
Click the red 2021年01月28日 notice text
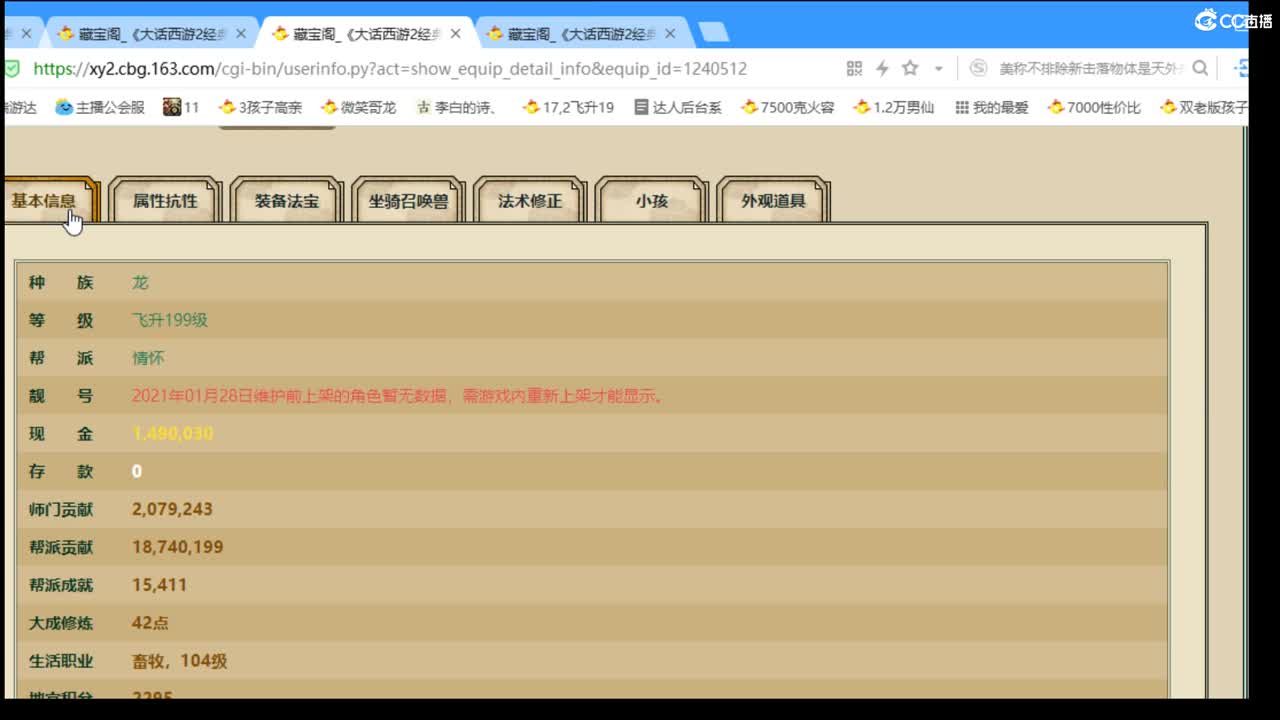(398, 396)
